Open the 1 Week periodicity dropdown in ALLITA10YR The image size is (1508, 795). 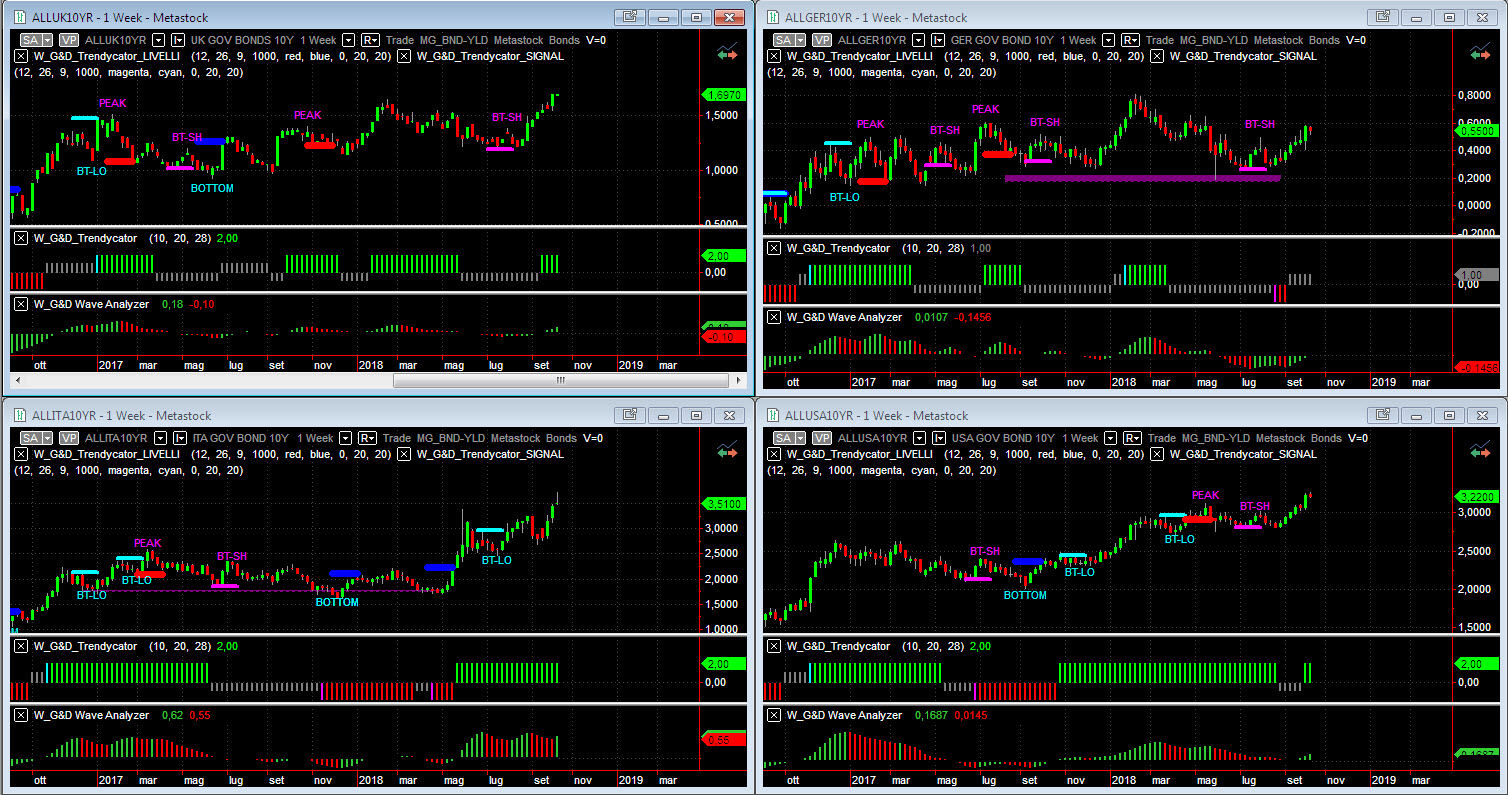(x=345, y=438)
